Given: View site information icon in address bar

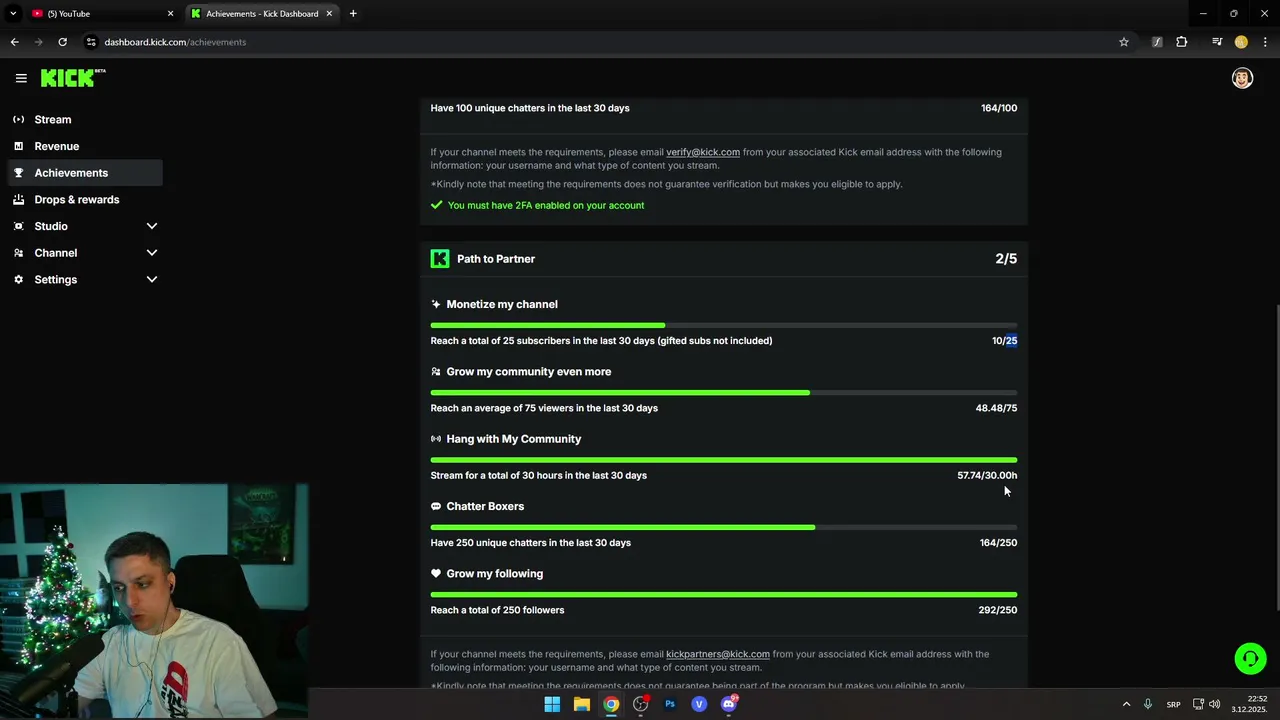Looking at the screenshot, I should (x=91, y=42).
